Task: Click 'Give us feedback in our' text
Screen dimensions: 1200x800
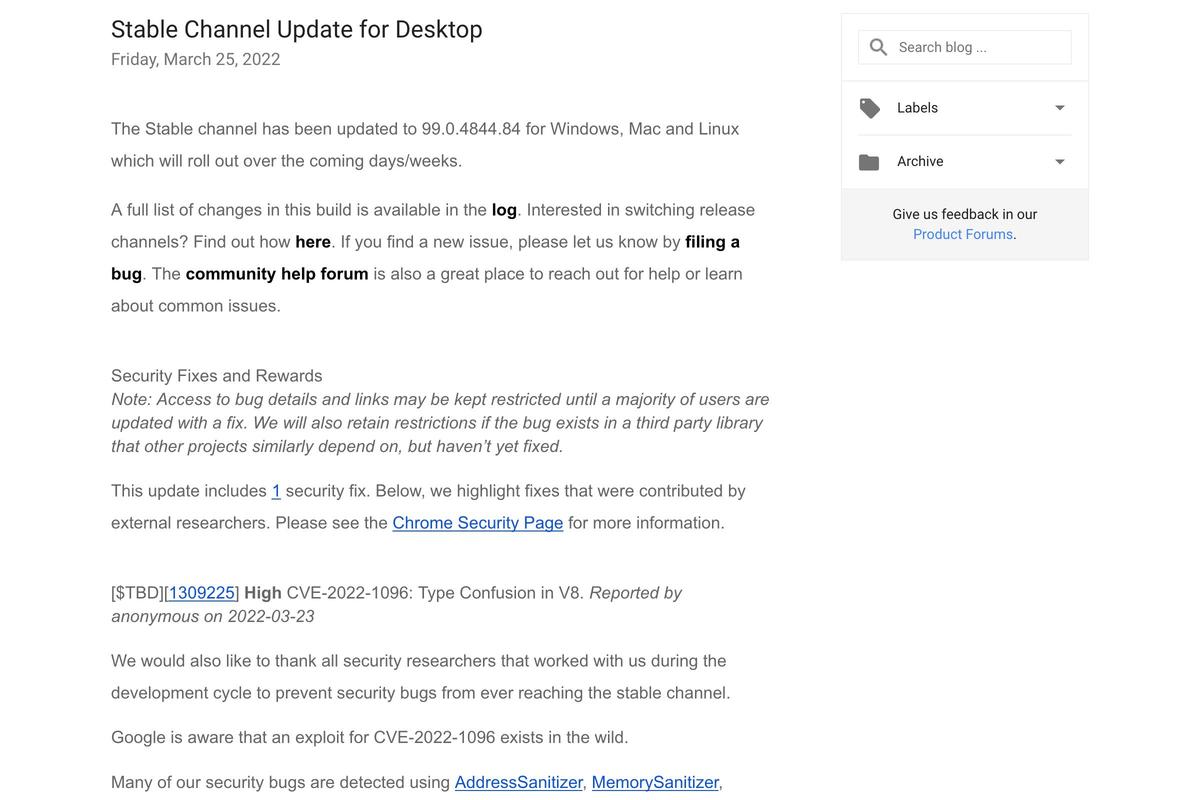Action: tap(965, 214)
